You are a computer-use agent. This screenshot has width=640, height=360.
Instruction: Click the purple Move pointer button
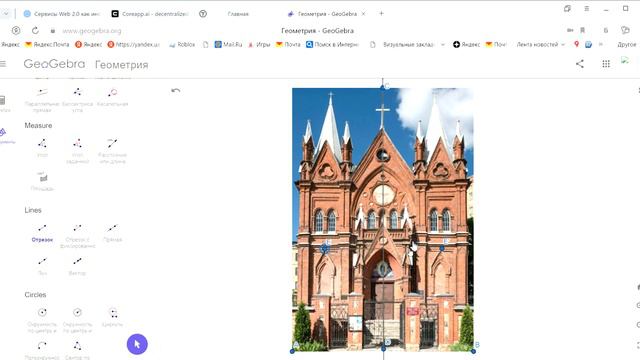coord(137,344)
